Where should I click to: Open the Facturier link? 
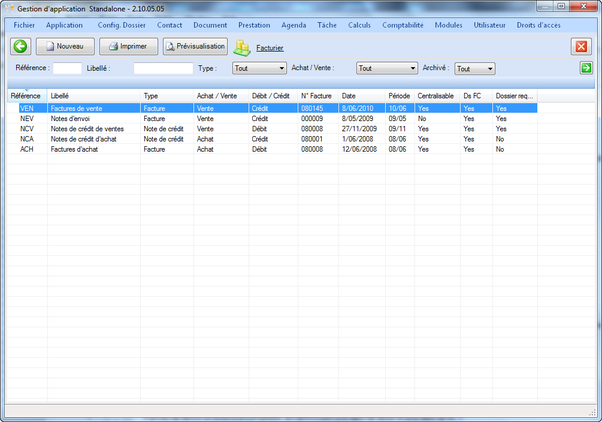tap(270, 47)
